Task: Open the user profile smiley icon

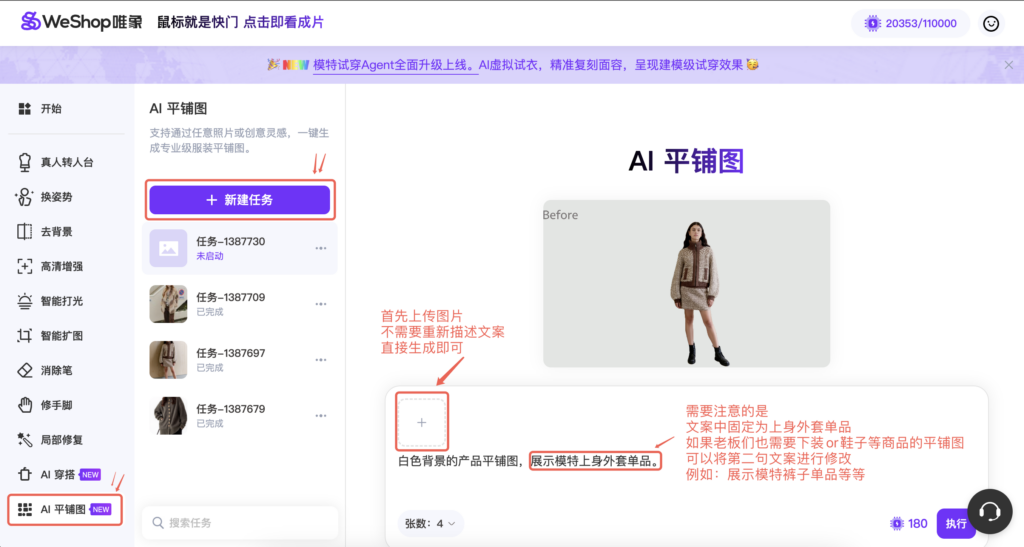Action: pyautogui.click(x=991, y=23)
